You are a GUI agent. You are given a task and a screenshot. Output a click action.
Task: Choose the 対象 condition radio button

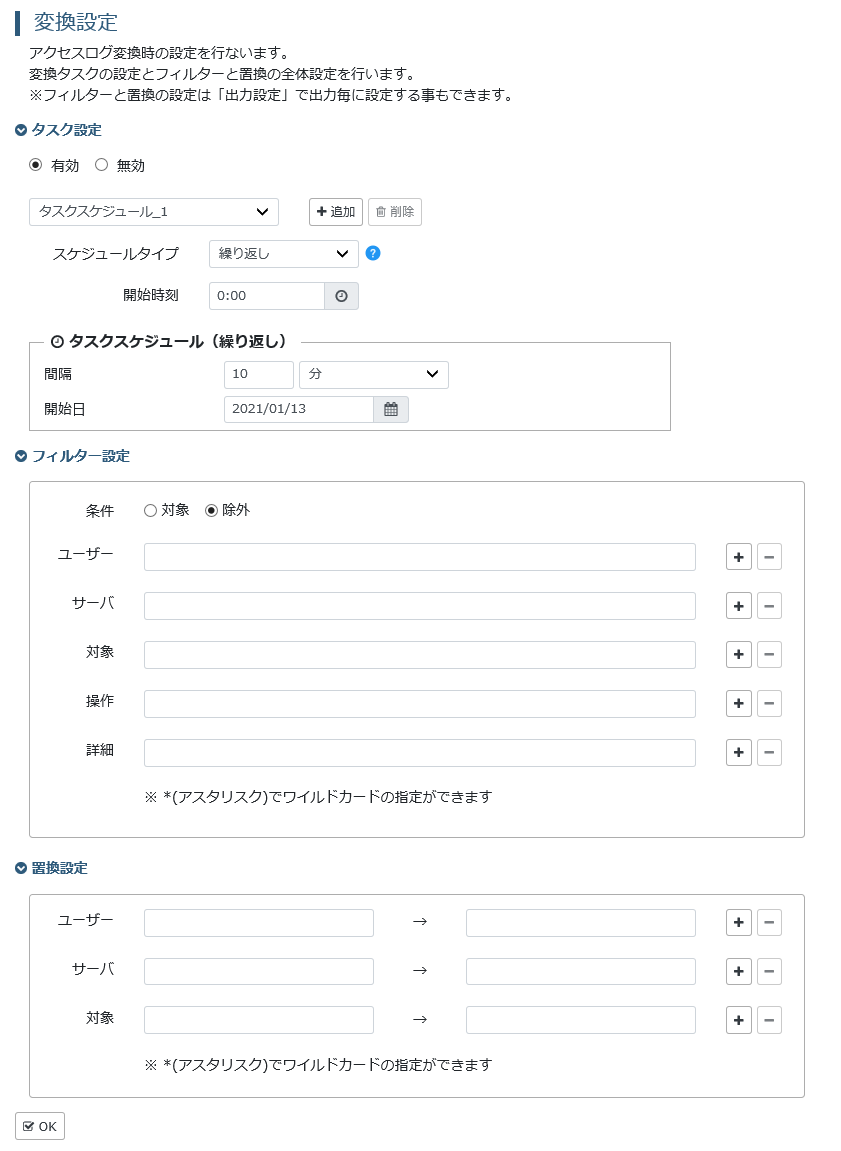pos(150,510)
